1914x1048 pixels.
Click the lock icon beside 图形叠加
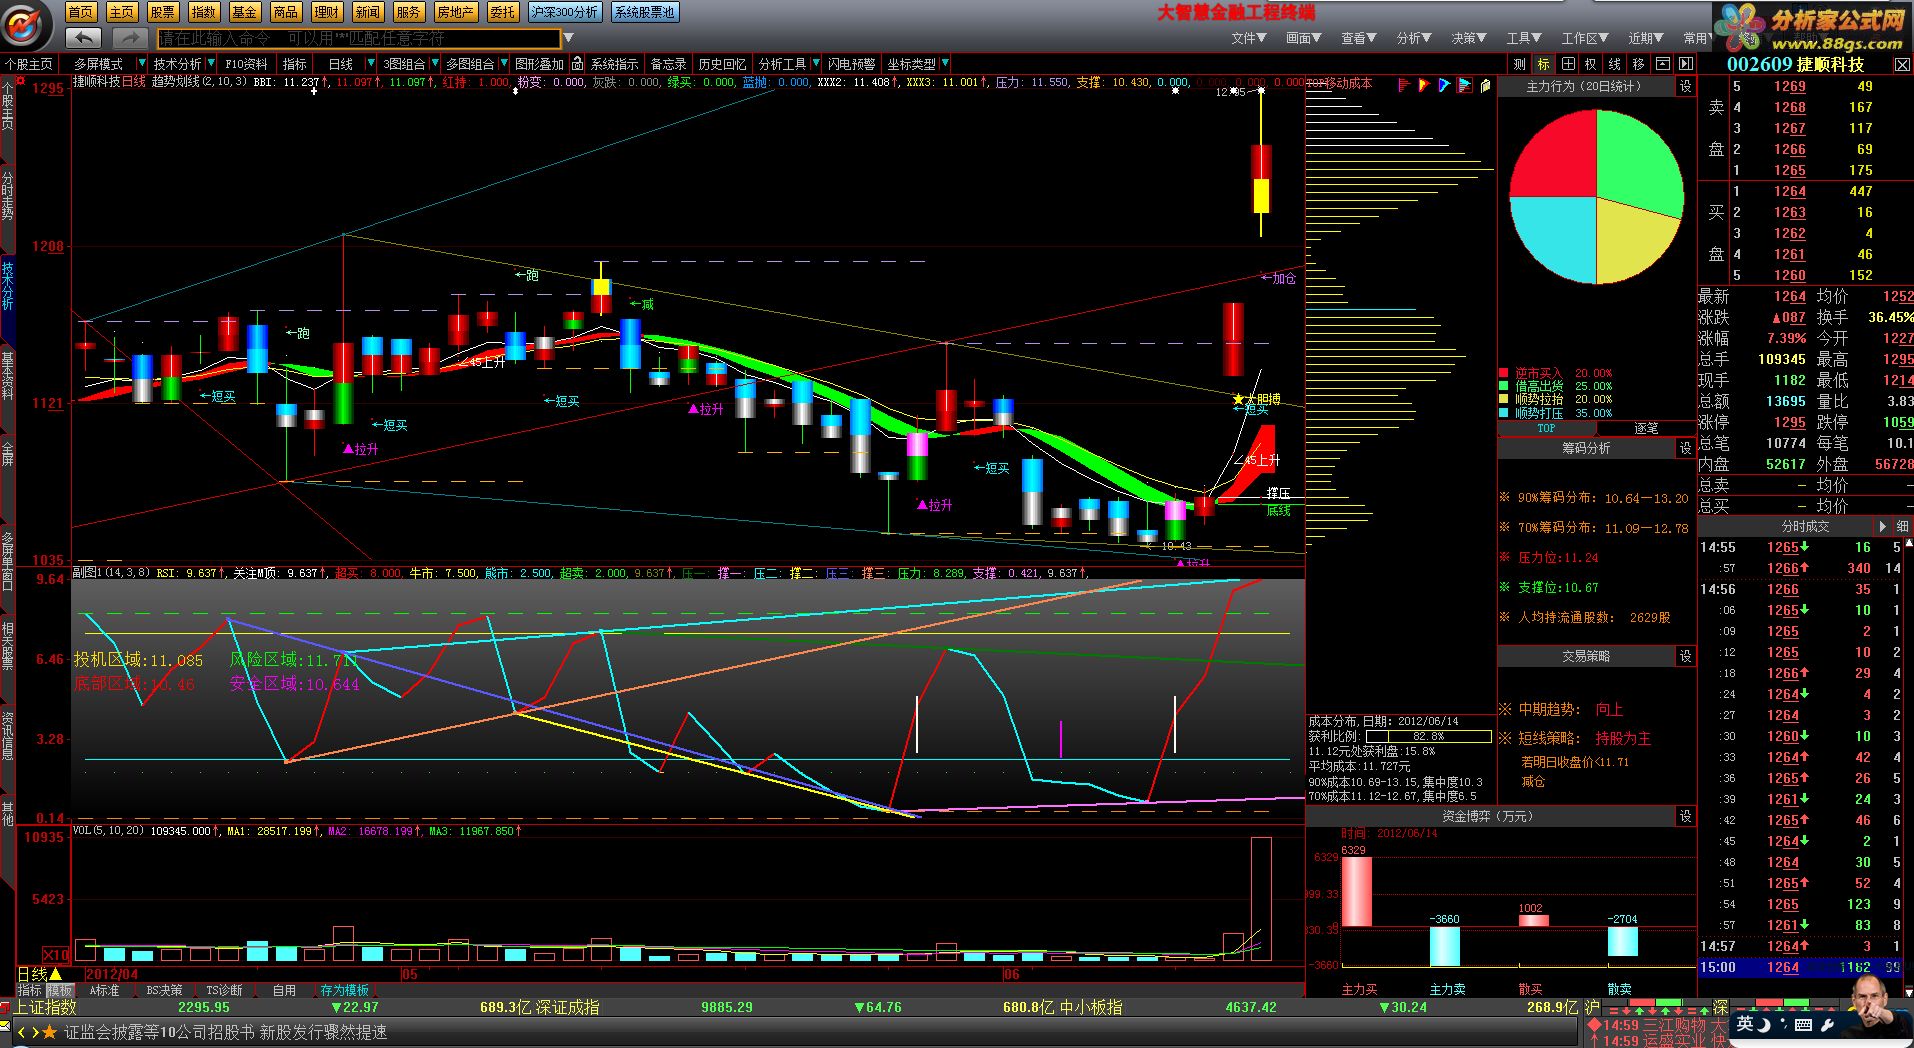[577, 63]
